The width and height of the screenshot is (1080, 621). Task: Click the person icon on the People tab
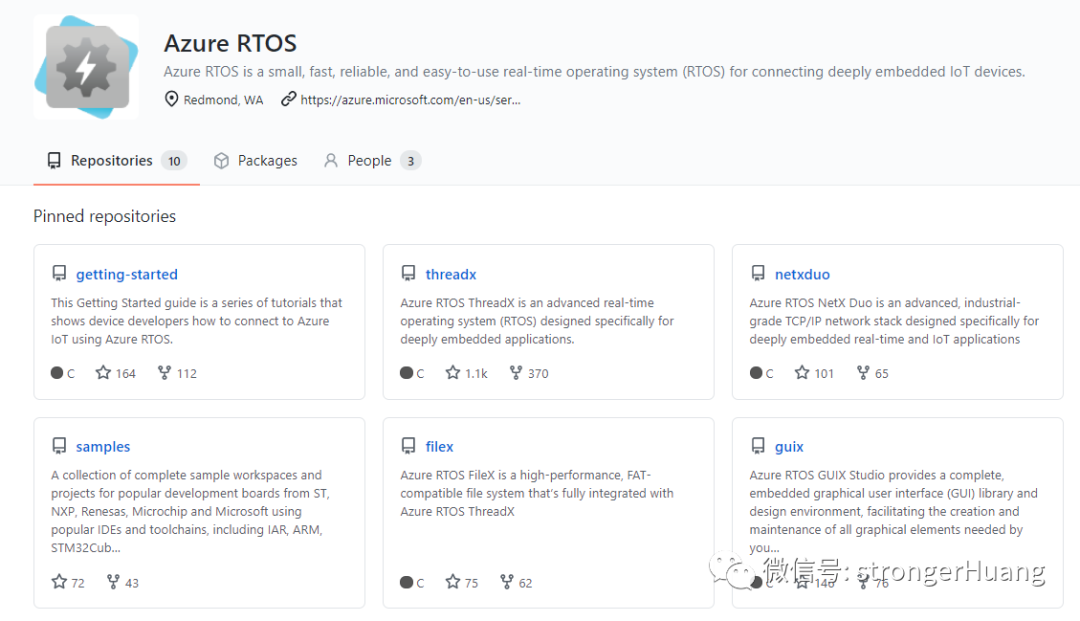coord(331,160)
